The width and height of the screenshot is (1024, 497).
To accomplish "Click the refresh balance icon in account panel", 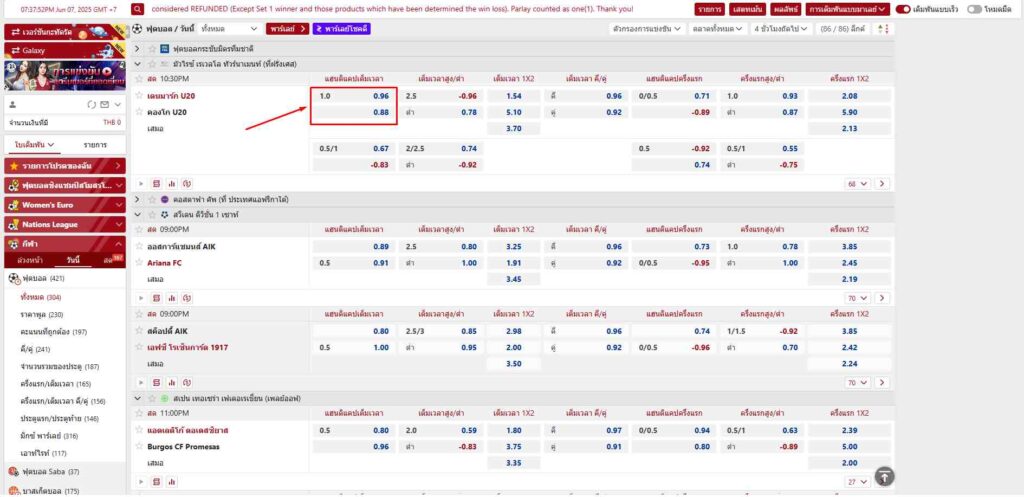I will 92,104.
